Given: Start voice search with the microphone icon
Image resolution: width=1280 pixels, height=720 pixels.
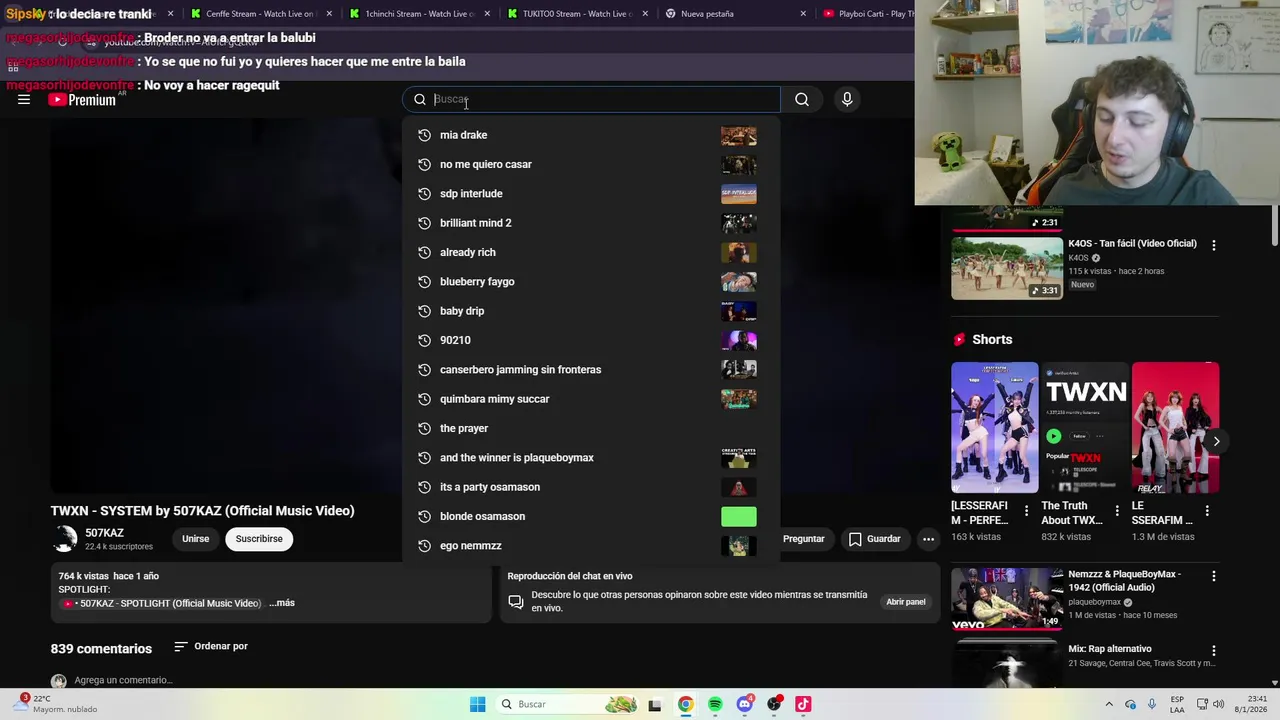Looking at the screenshot, I should [847, 99].
